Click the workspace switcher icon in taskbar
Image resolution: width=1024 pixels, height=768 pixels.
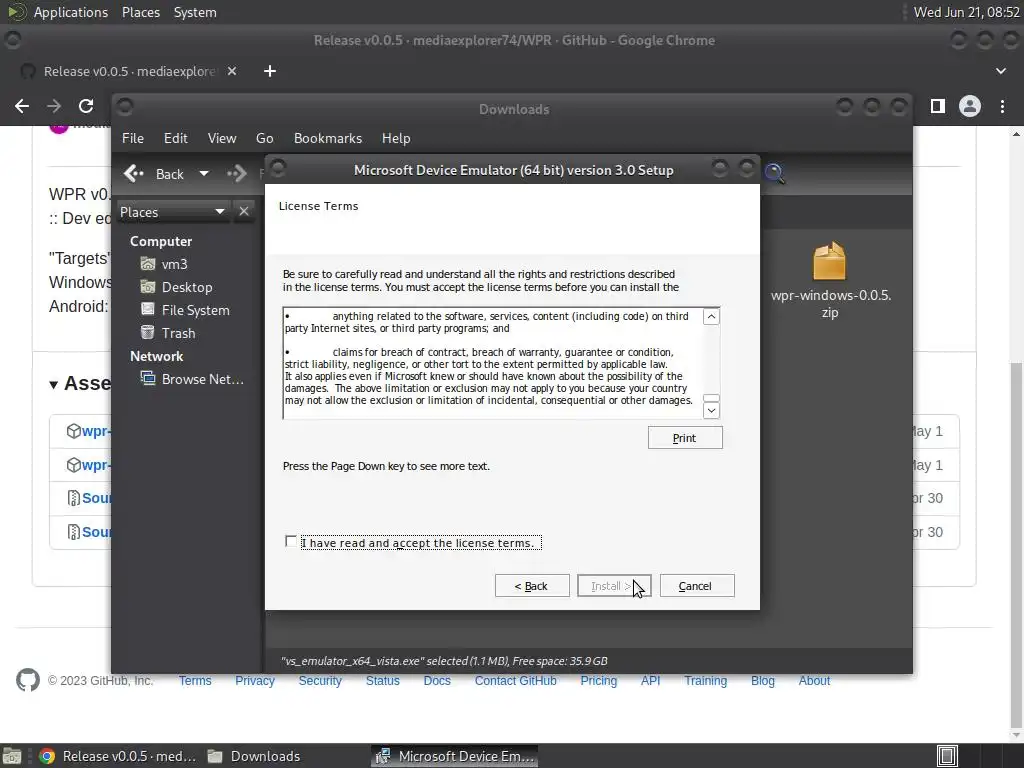tap(947, 756)
